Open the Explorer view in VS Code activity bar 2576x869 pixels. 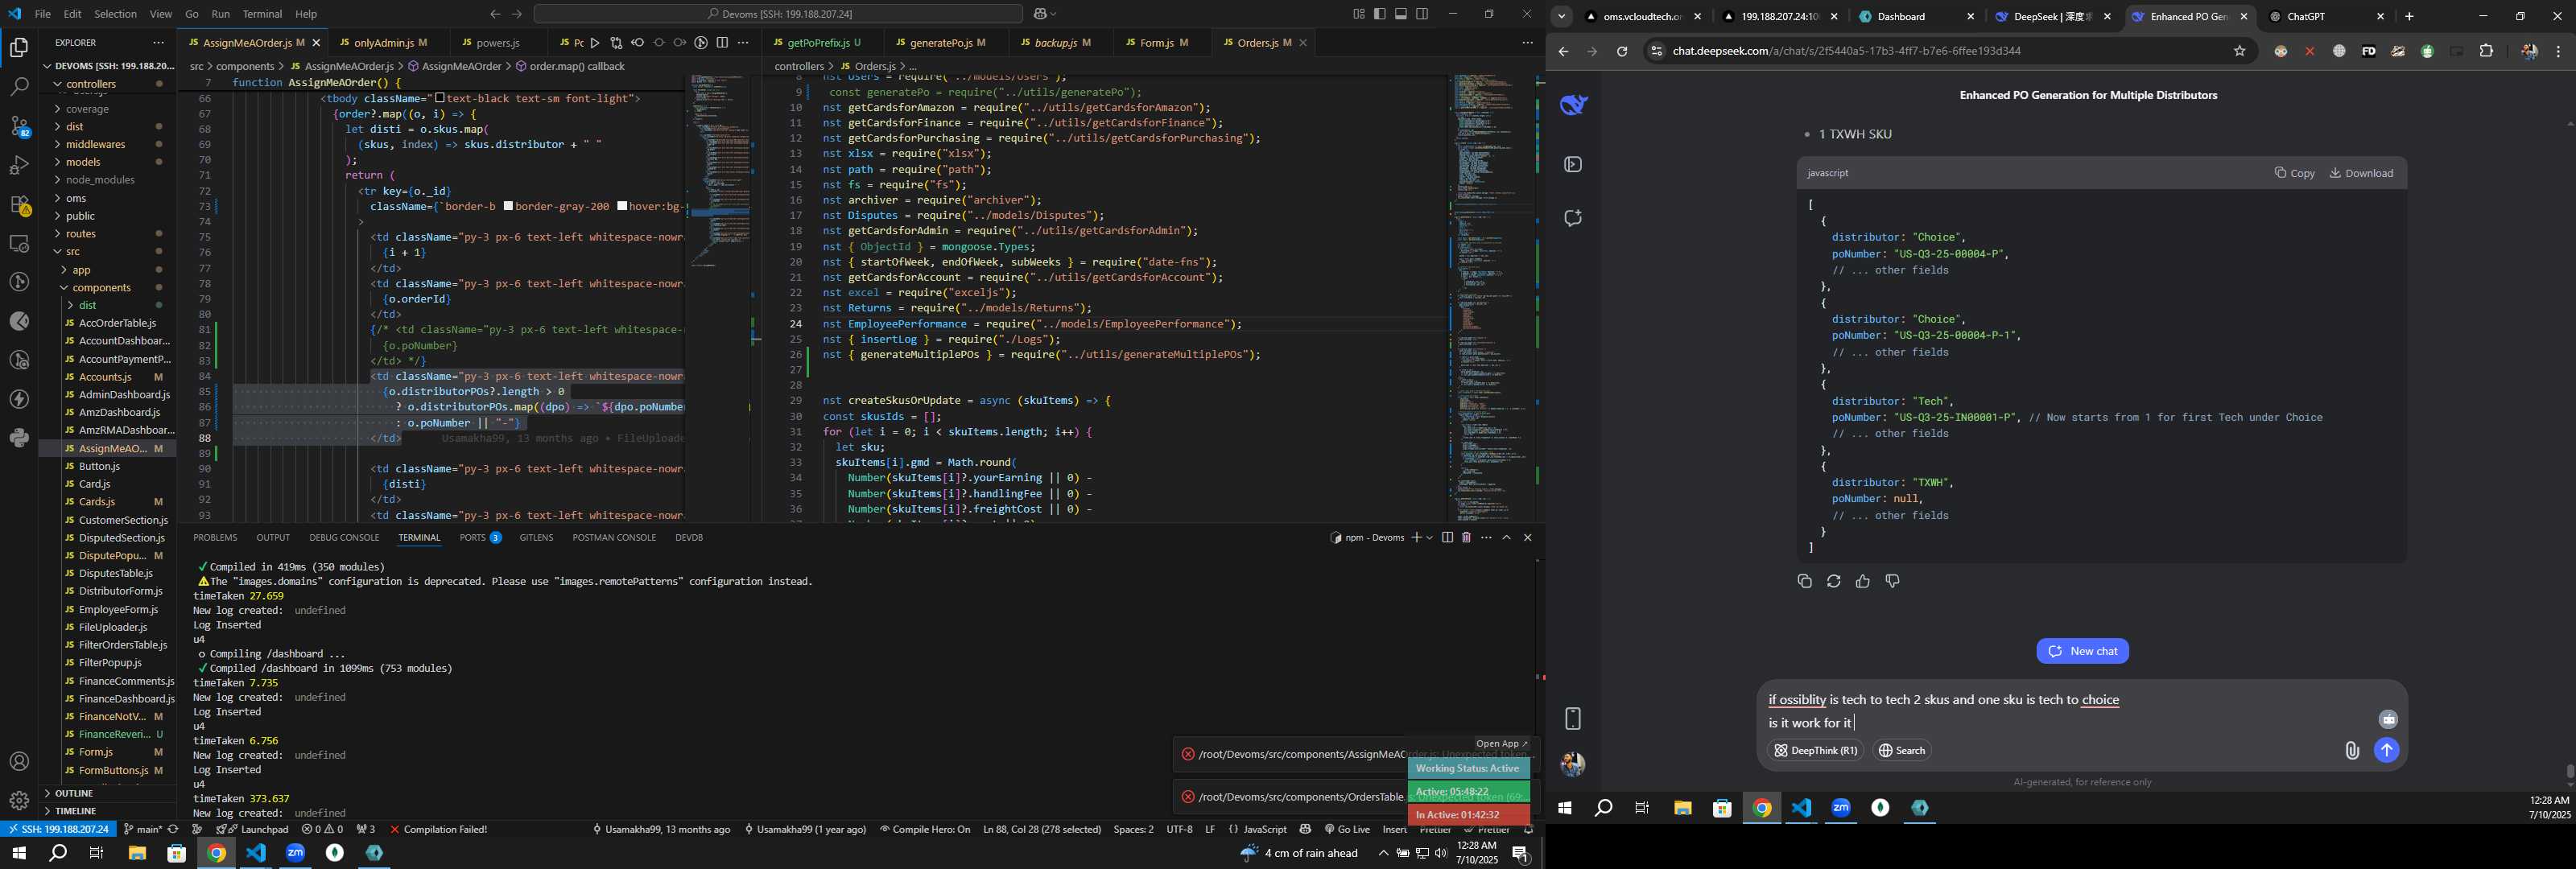coord(19,47)
